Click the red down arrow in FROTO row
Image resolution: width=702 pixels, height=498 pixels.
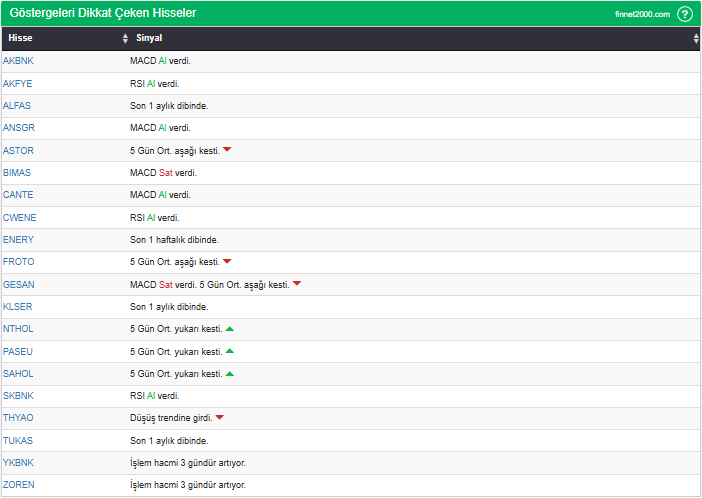pos(227,262)
